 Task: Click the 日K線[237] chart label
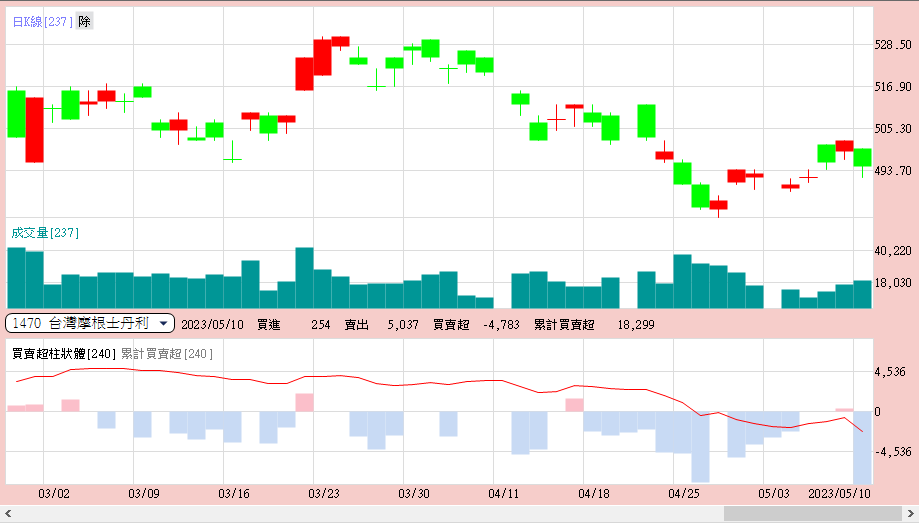(x=43, y=22)
